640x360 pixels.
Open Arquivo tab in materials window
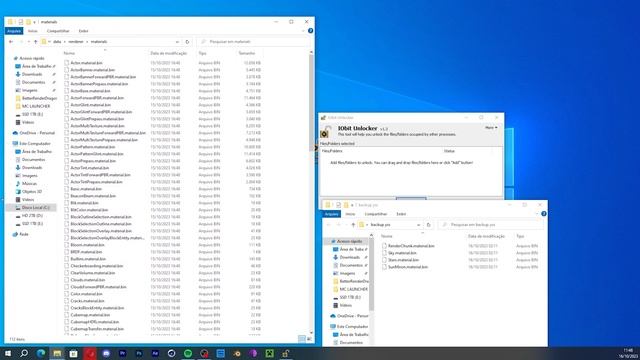[x=14, y=31]
